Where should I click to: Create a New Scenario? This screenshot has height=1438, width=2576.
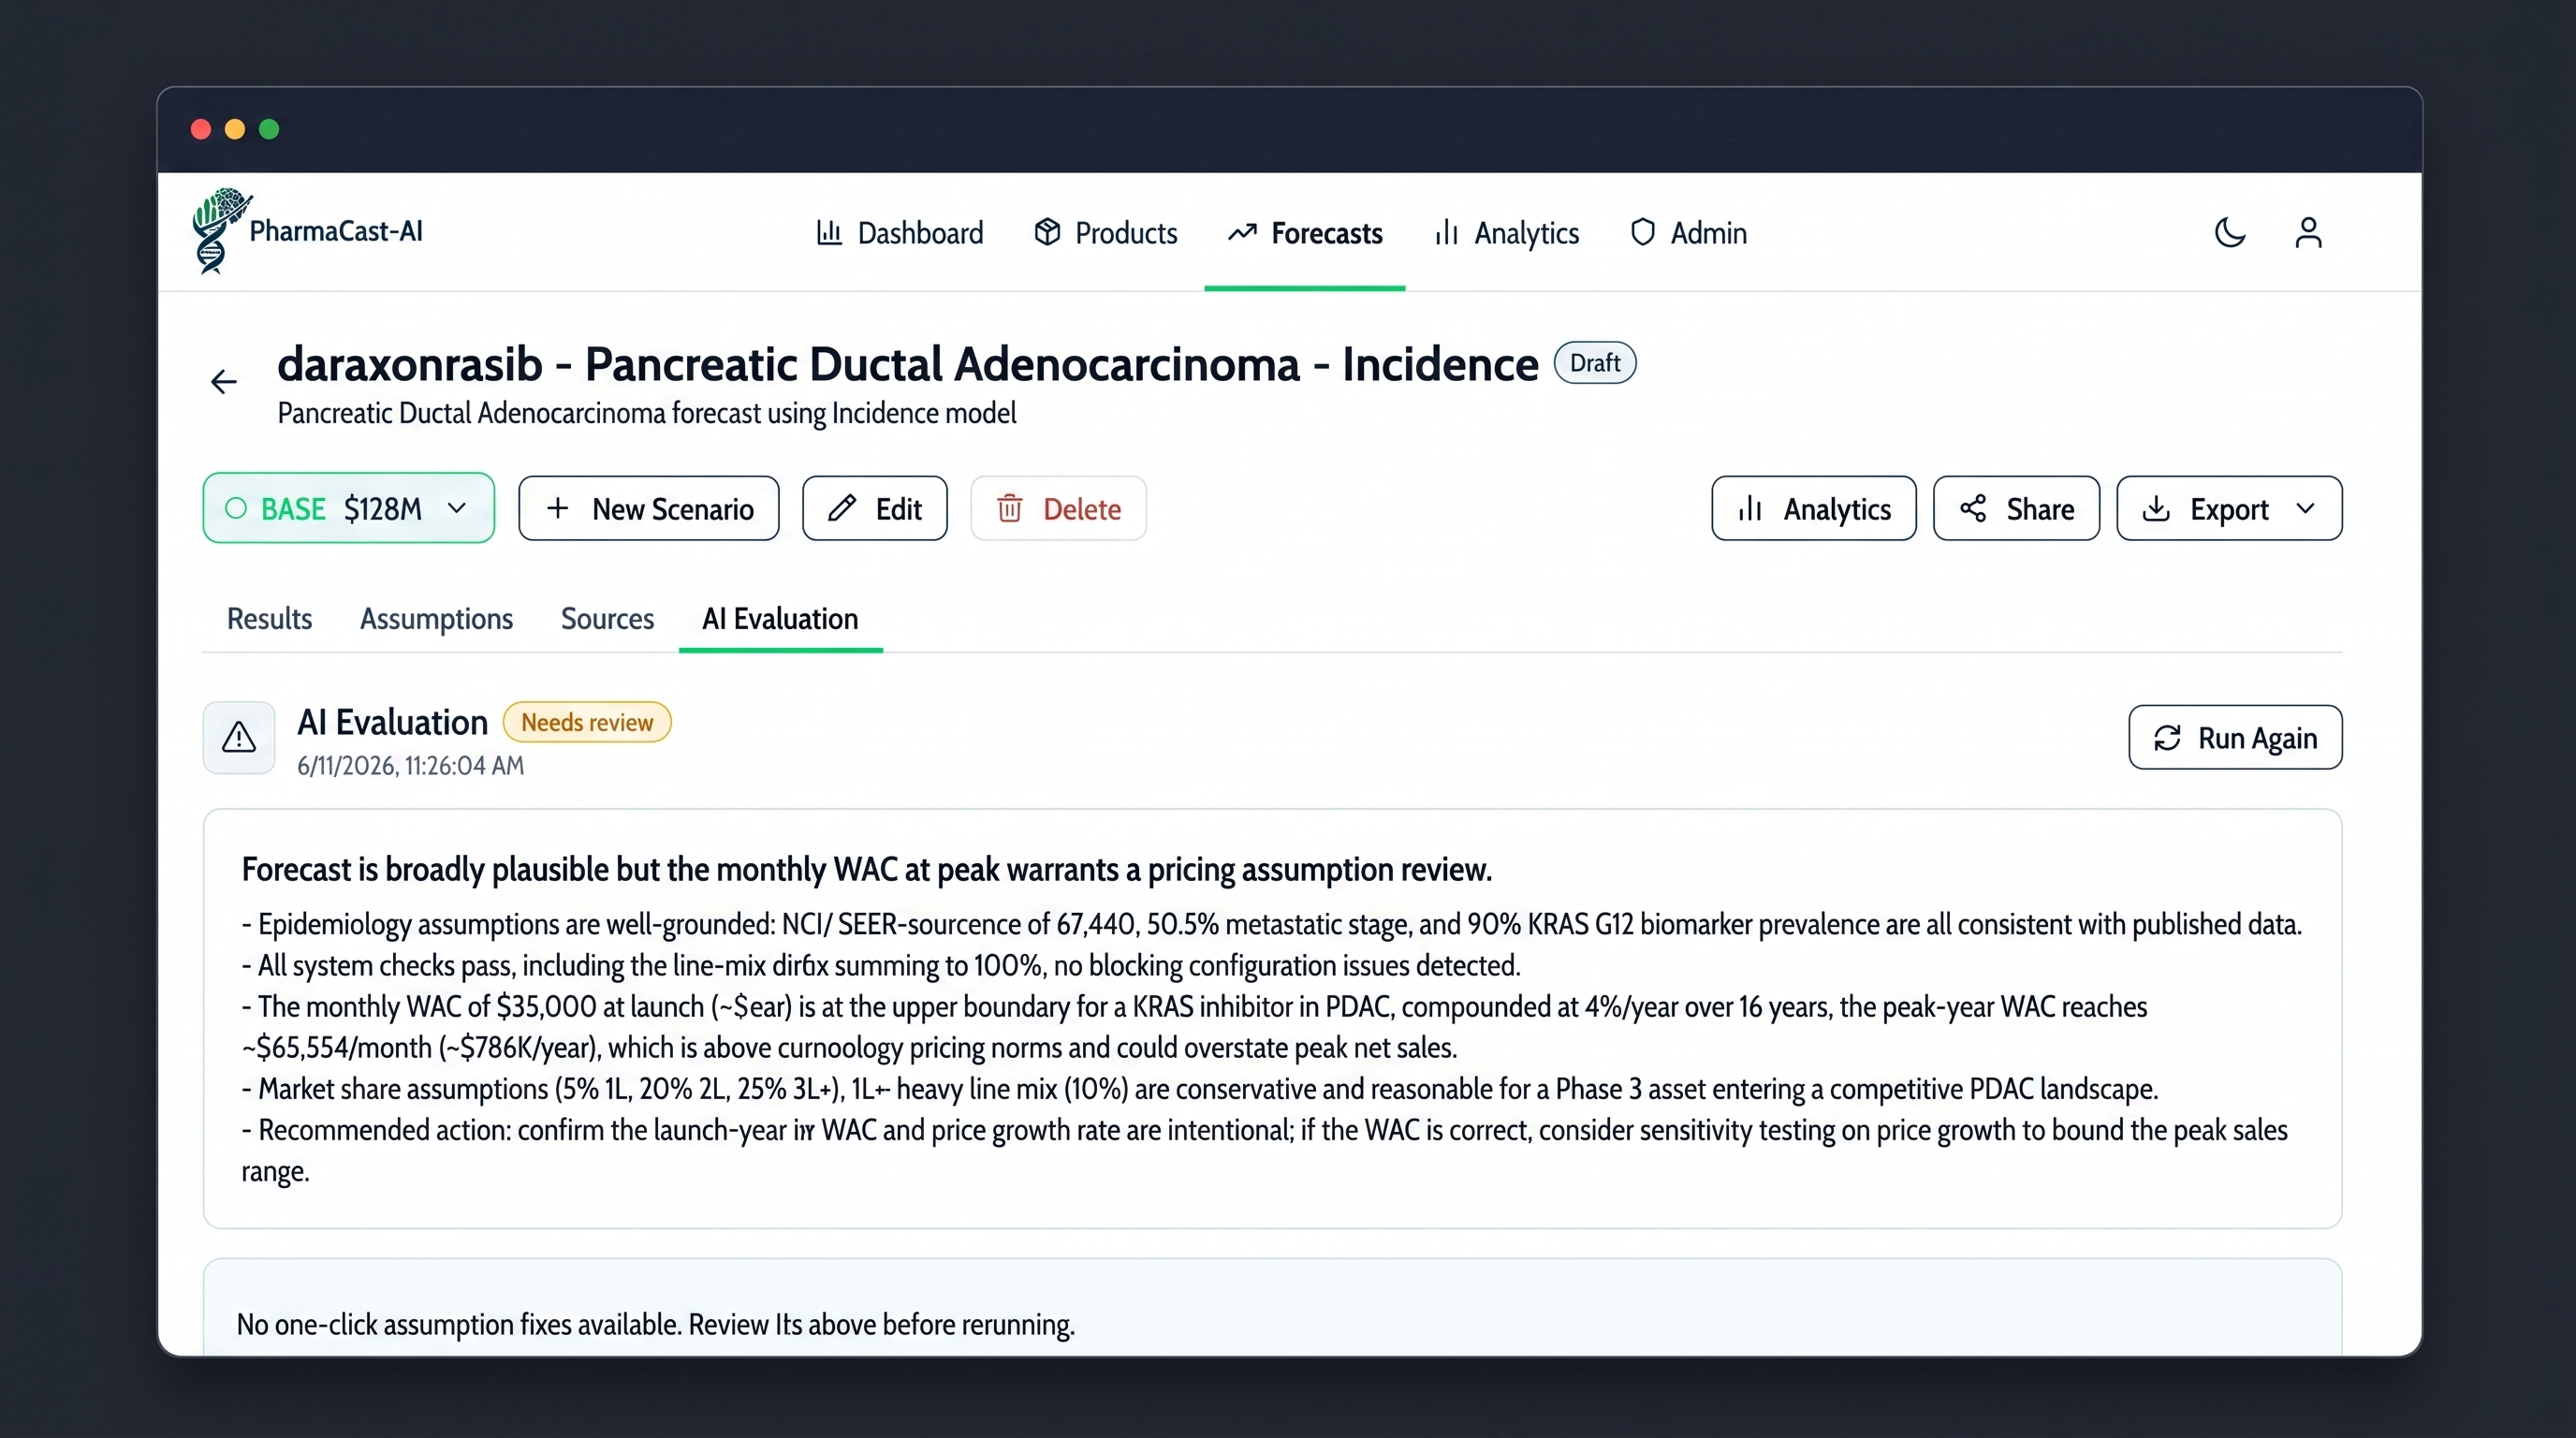point(648,508)
